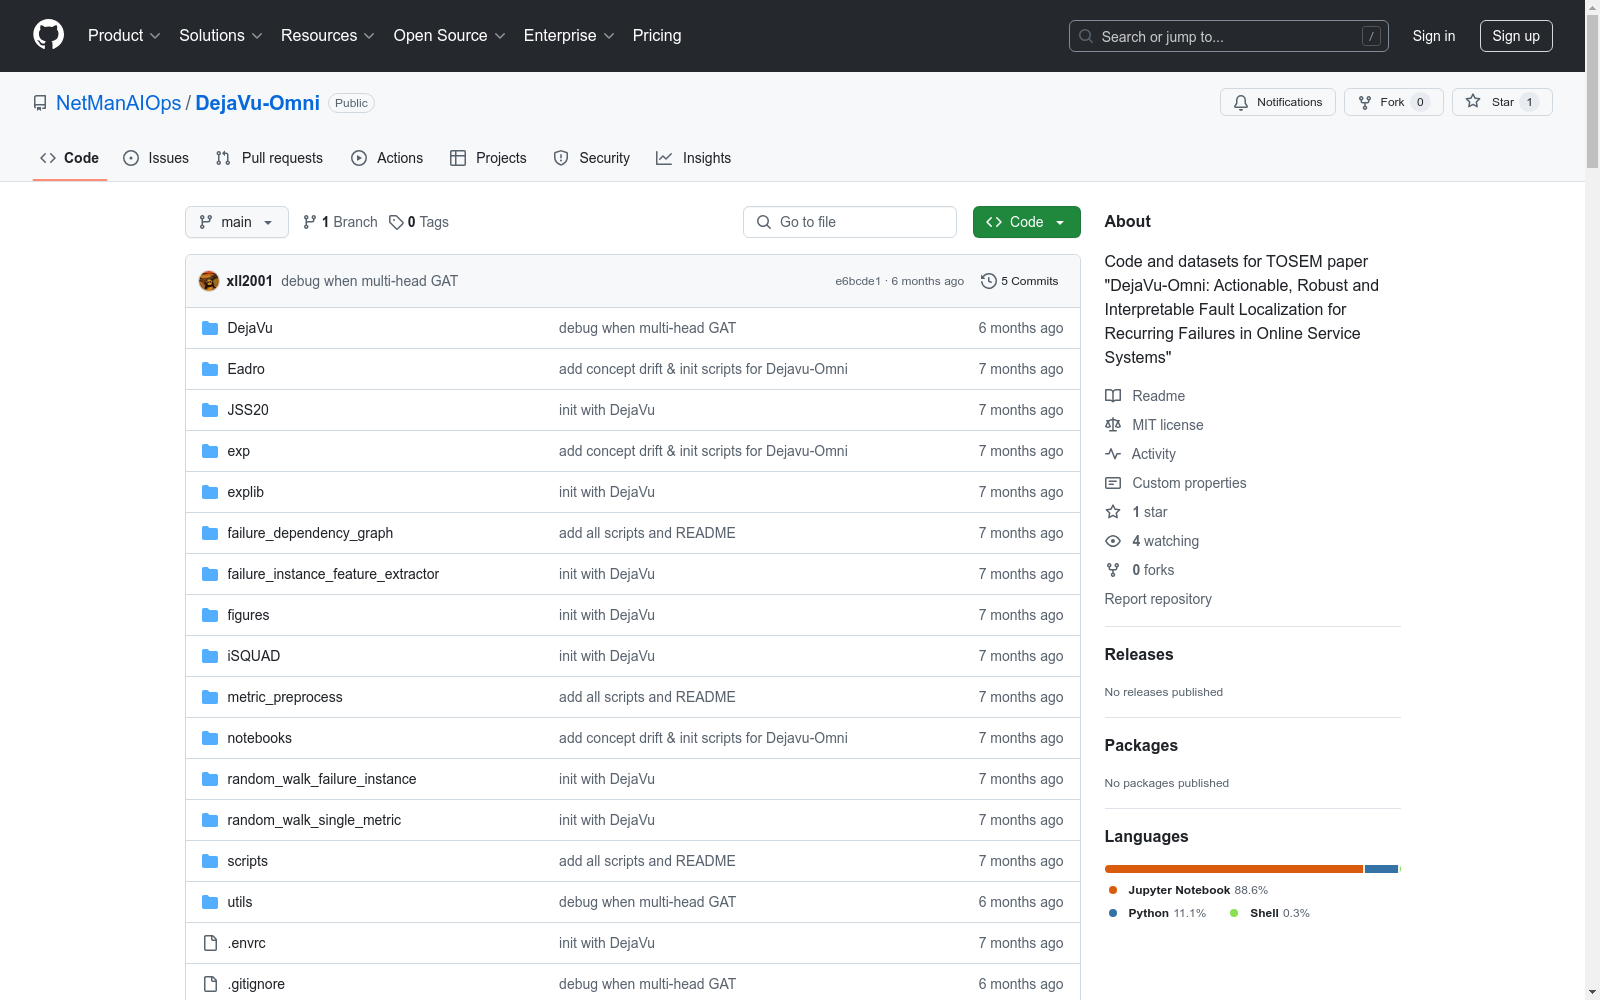
Task: Click the eye icon next to watching
Action: (1113, 541)
